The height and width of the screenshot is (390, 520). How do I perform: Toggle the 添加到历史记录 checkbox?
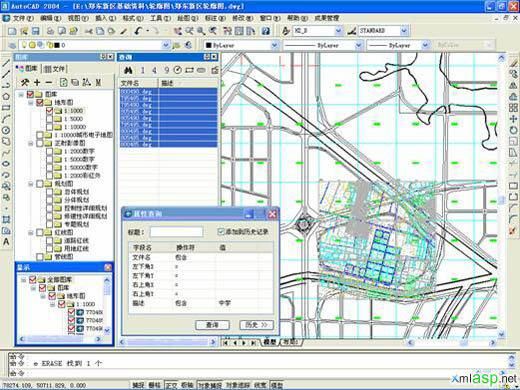pos(221,231)
